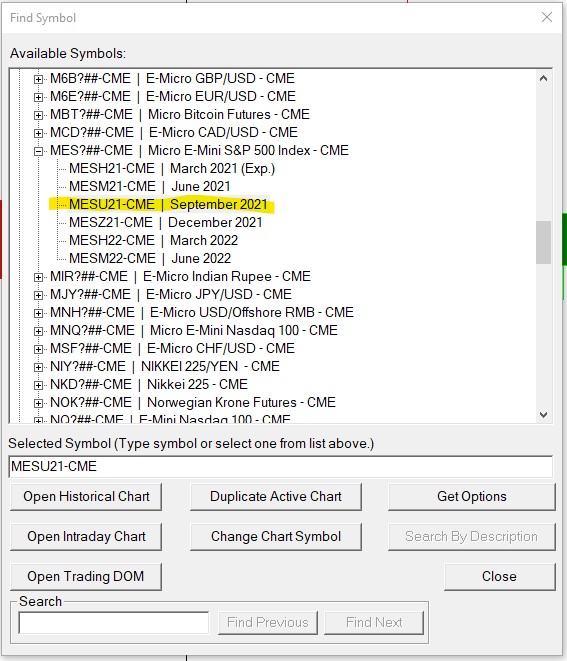Image resolution: width=567 pixels, height=661 pixels.
Task: Open Intraday Chart for selected symbol
Action: tap(86, 537)
